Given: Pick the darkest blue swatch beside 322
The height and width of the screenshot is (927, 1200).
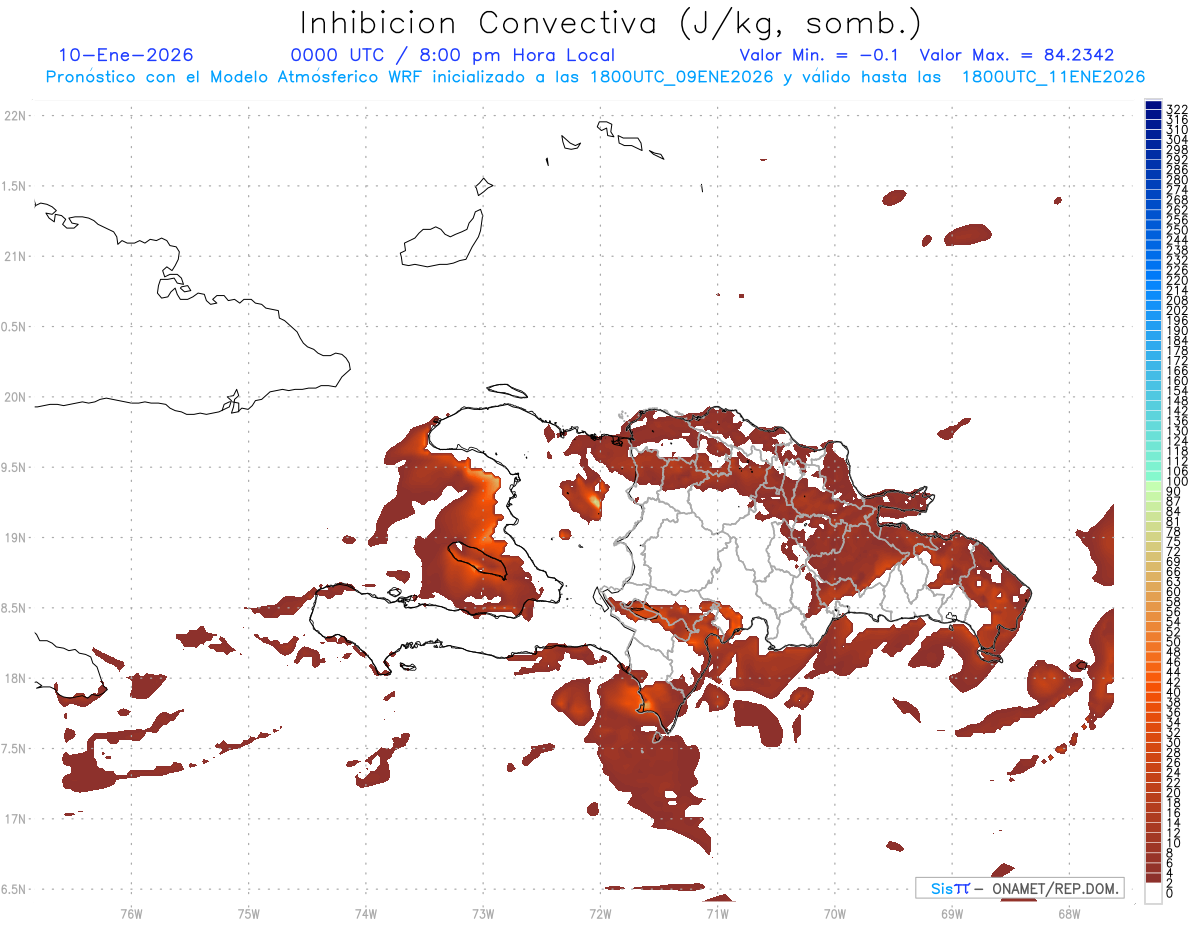Looking at the screenshot, I should (1153, 105).
